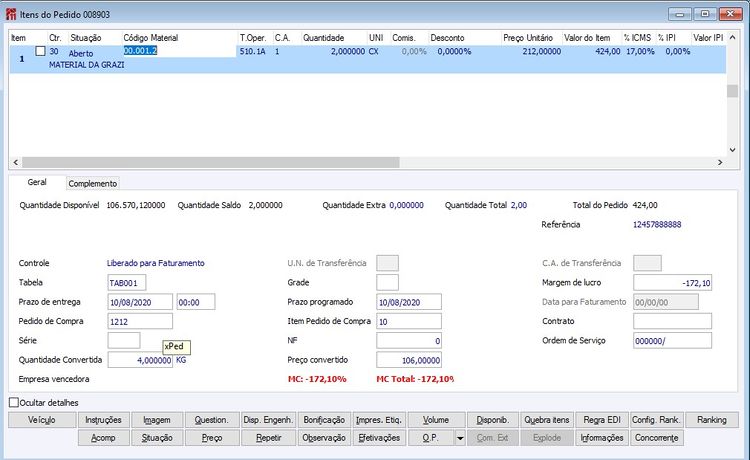Click the Desconto column header
750x460 pixels.
tap(447, 38)
